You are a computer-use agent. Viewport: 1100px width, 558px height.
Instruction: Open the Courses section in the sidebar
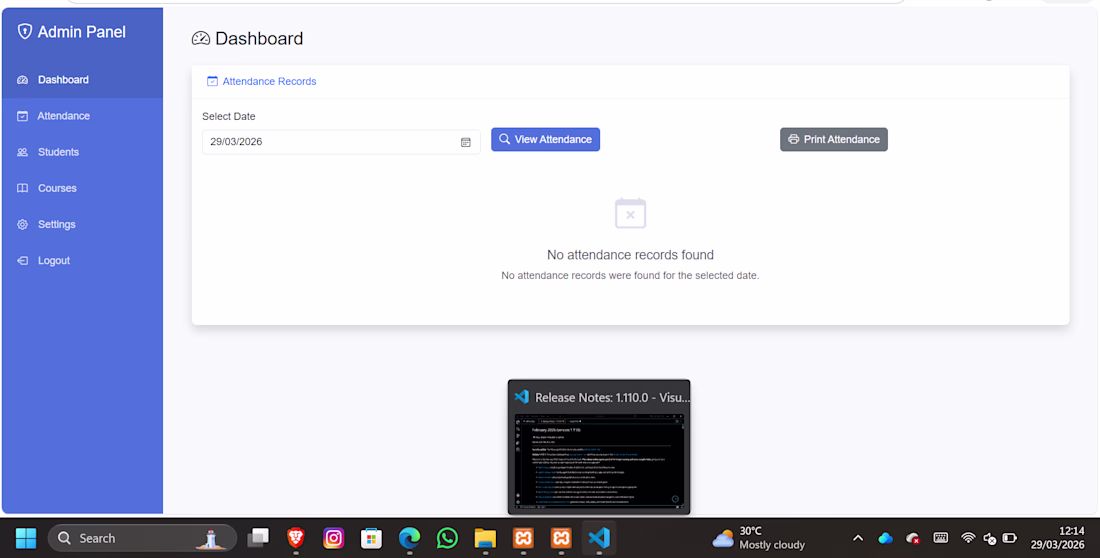(x=82, y=188)
